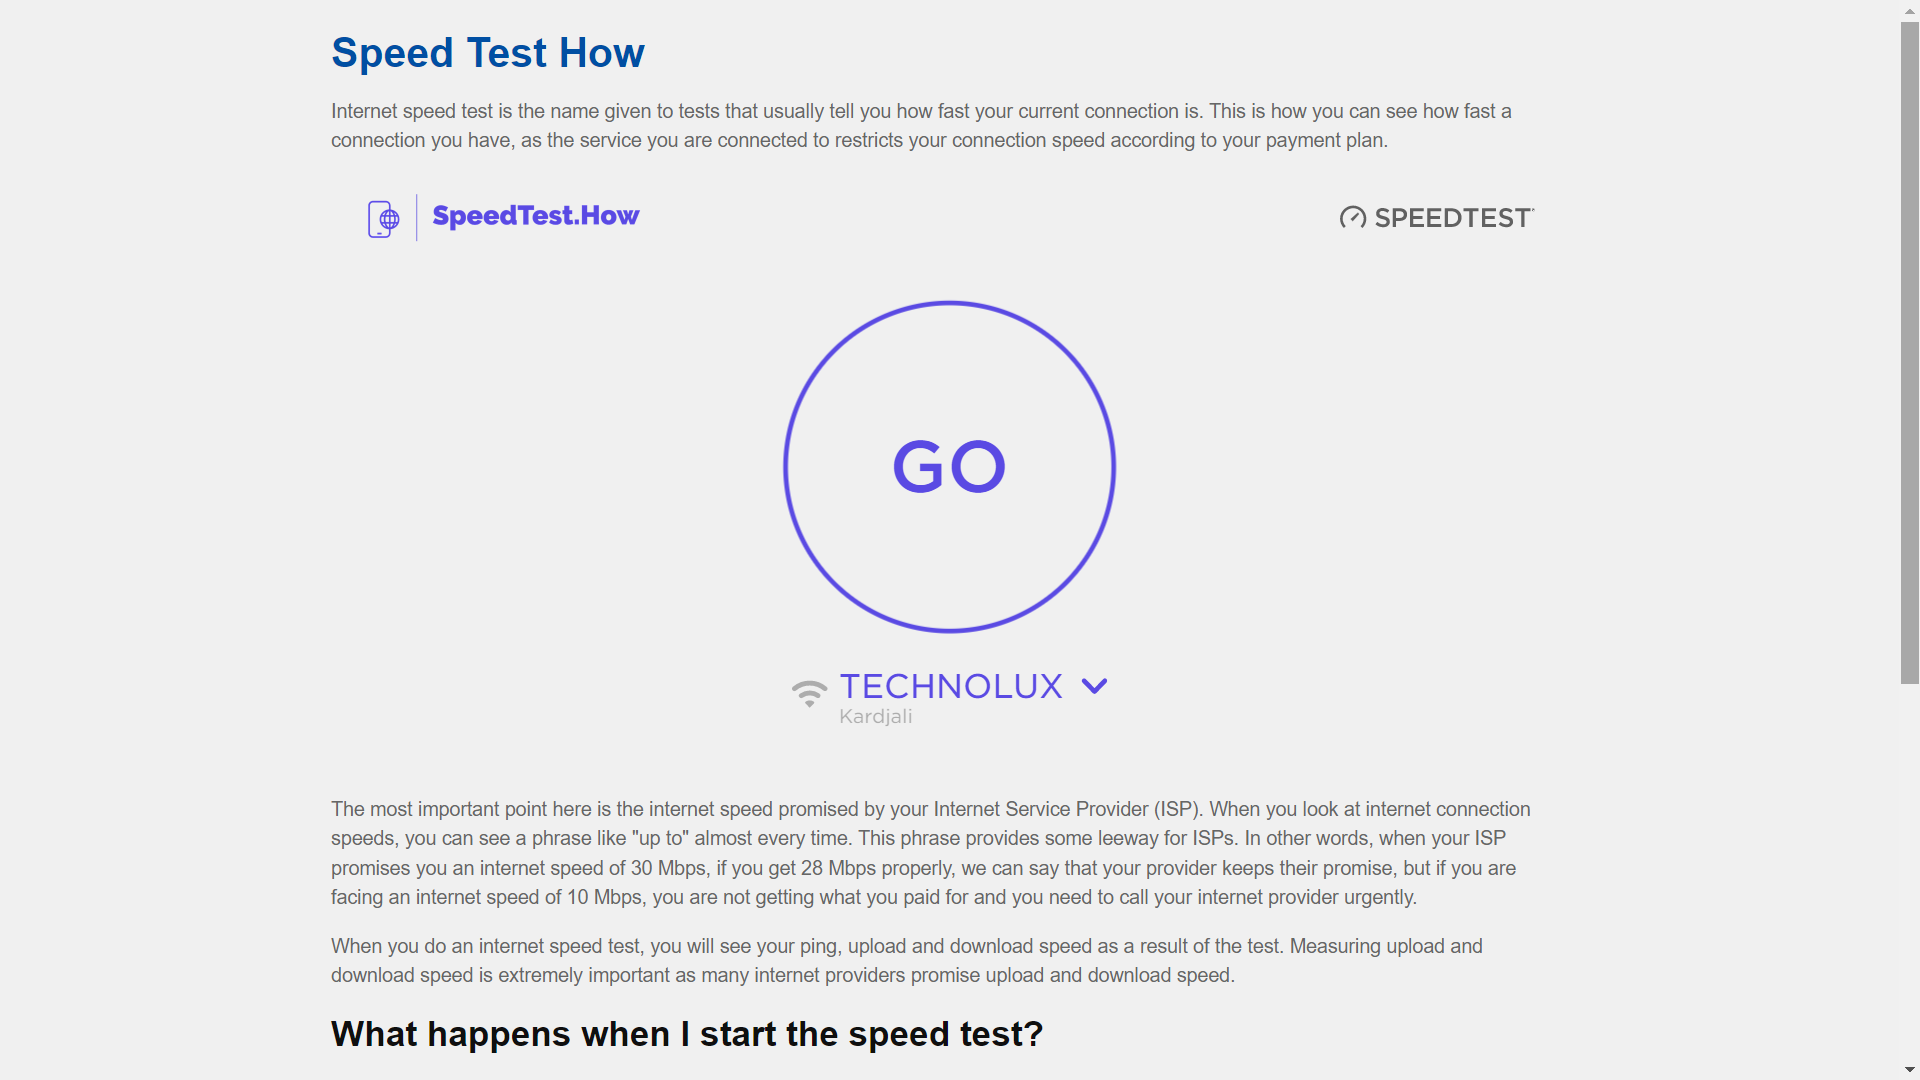Click the scrollbar up arrow icon
Screen dimensions: 1920x1080
coord(1908,10)
